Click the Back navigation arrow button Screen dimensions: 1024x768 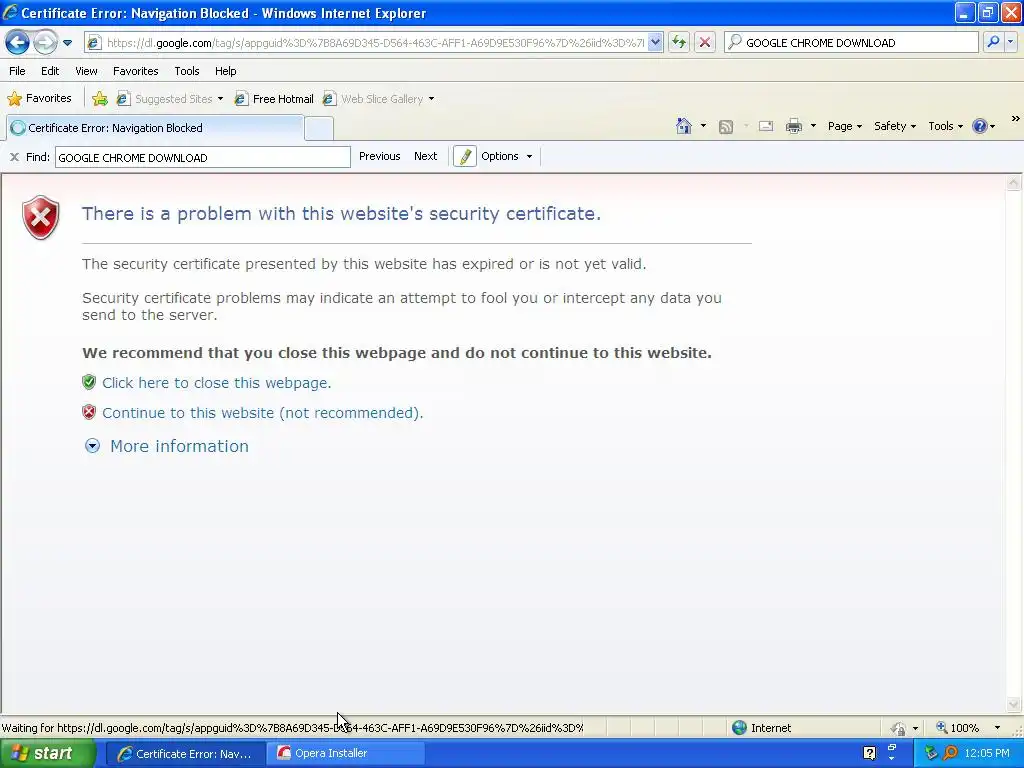pos(18,43)
